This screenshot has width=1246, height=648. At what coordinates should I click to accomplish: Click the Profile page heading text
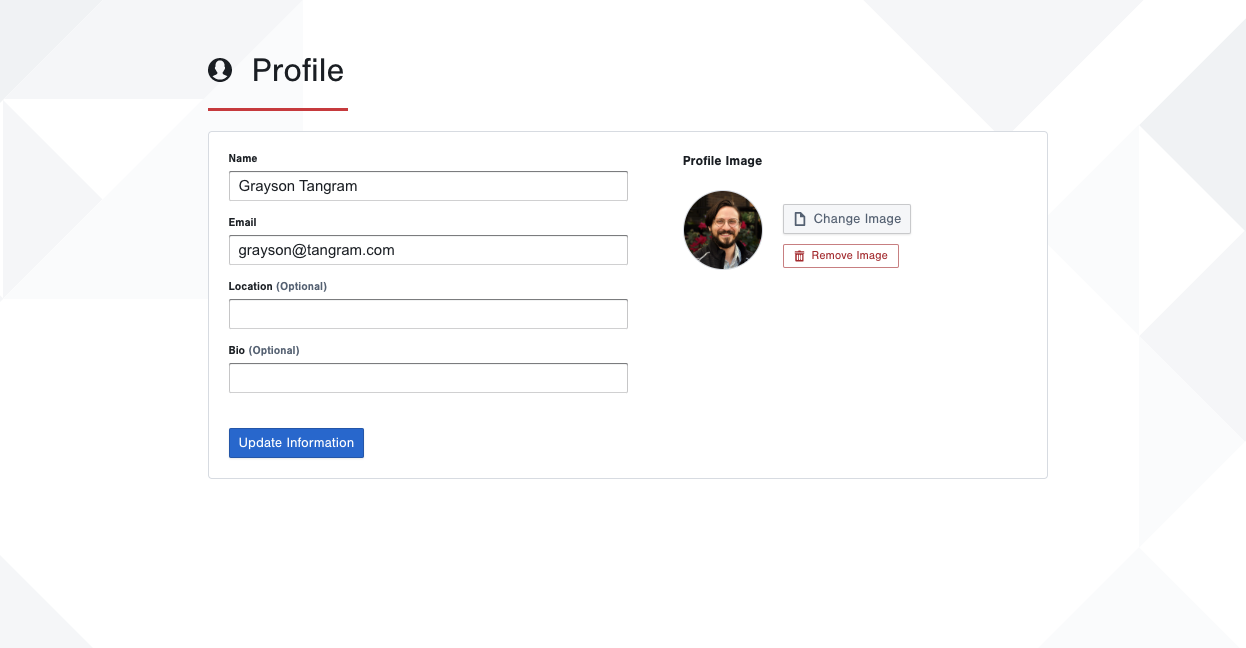pos(298,70)
